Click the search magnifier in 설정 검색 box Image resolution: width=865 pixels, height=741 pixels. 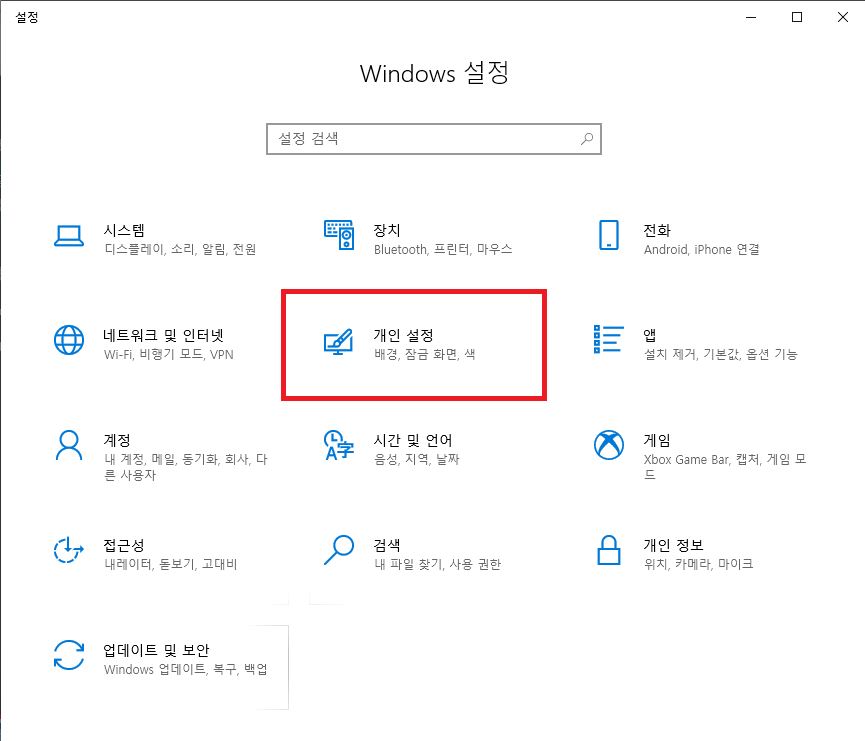click(x=586, y=138)
